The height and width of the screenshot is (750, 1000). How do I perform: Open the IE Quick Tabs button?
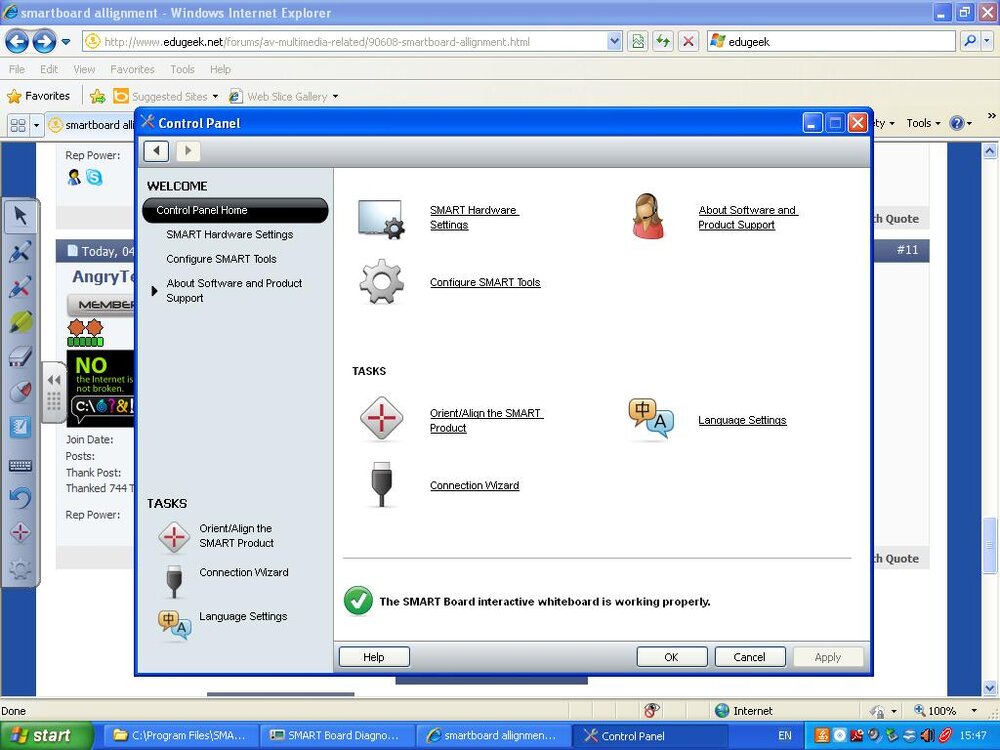pyautogui.click(x=18, y=125)
